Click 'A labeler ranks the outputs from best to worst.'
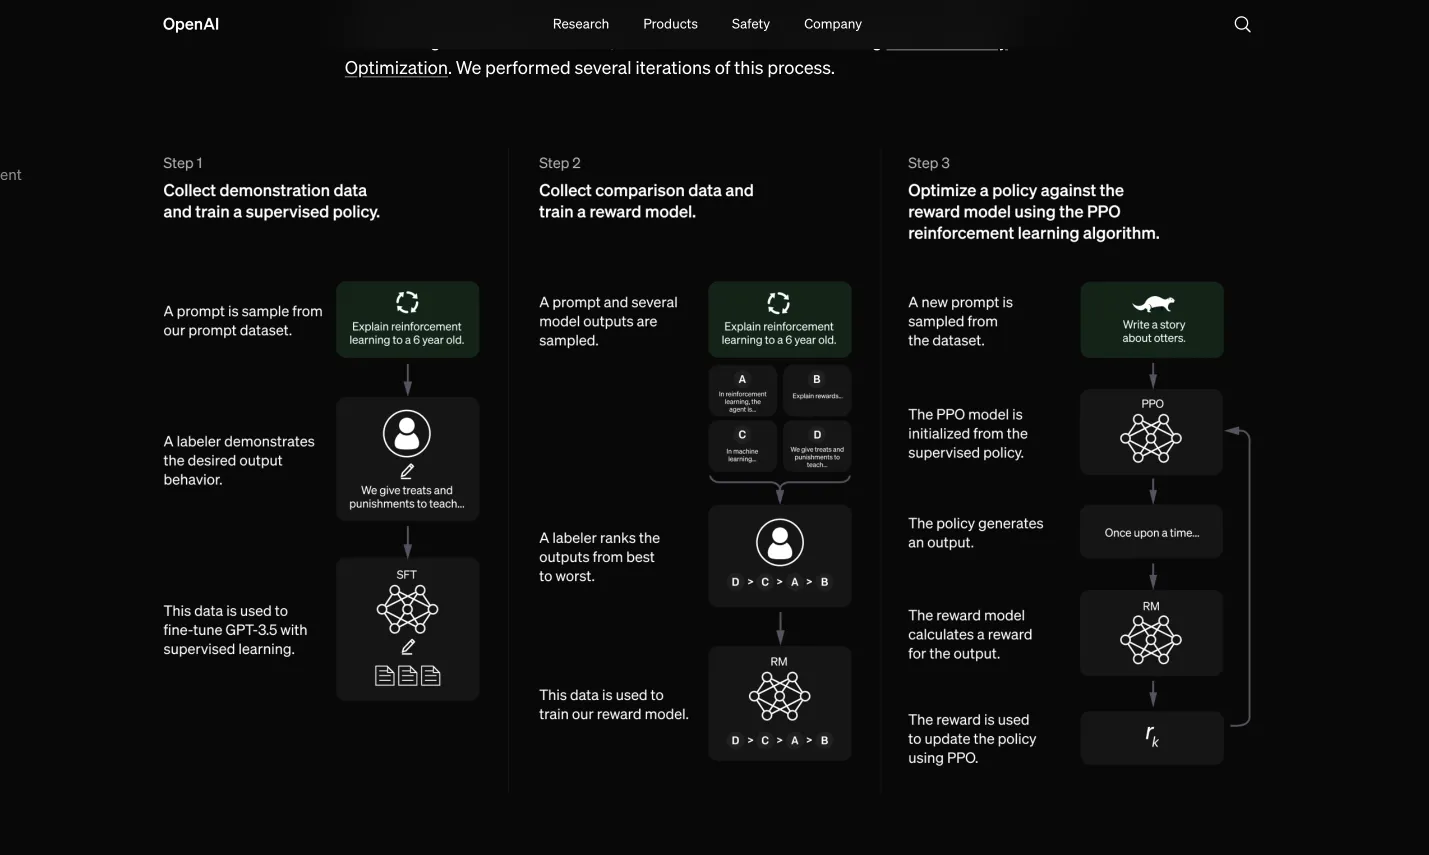Viewport: 1429px width, 855px height. (600, 557)
